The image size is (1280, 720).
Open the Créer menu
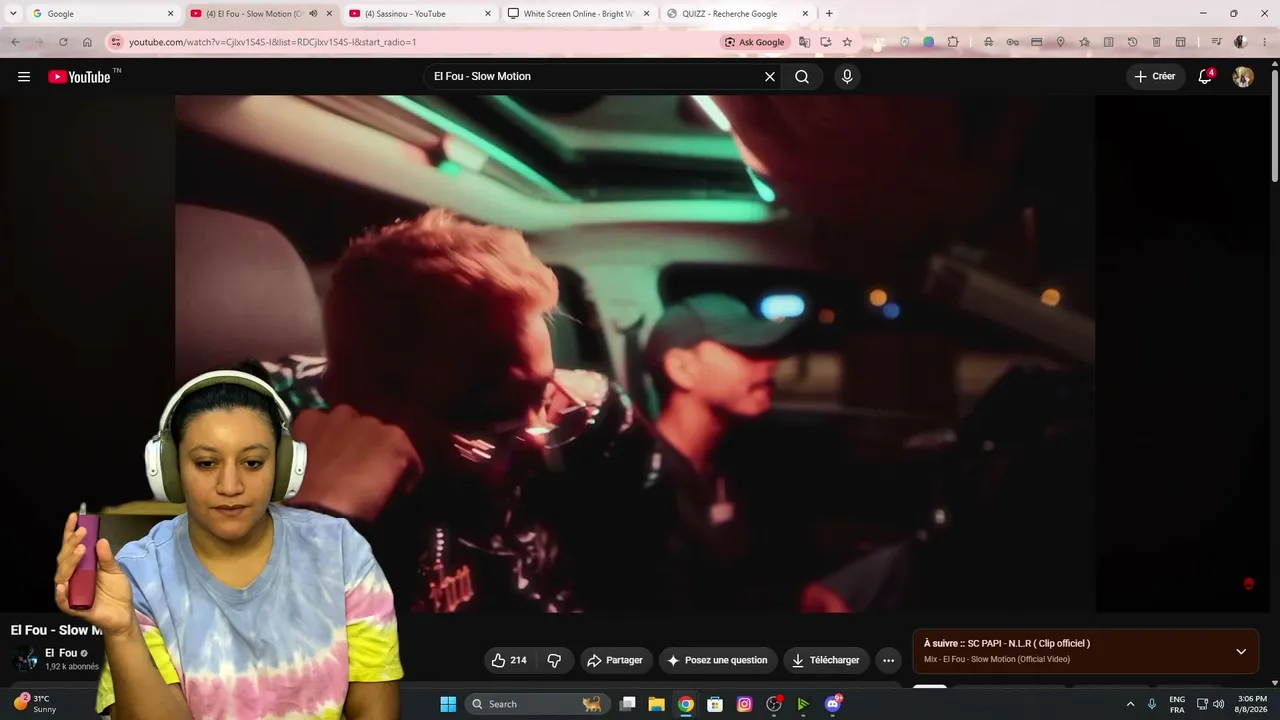pos(1155,77)
